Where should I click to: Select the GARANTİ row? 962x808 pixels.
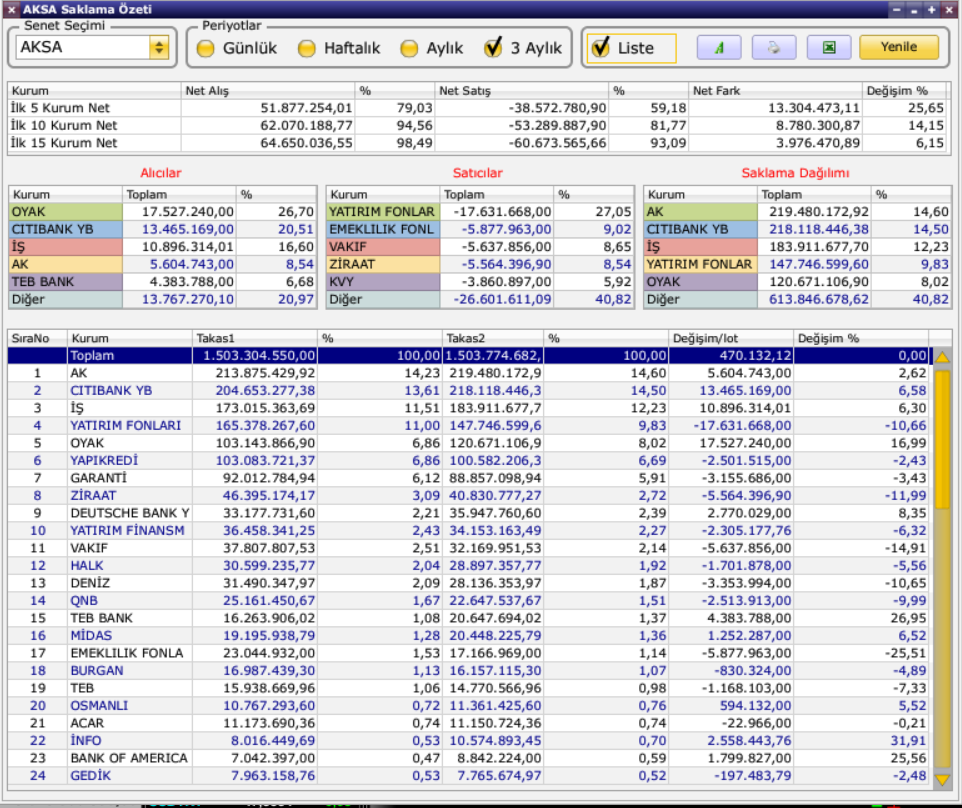coord(470,478)
